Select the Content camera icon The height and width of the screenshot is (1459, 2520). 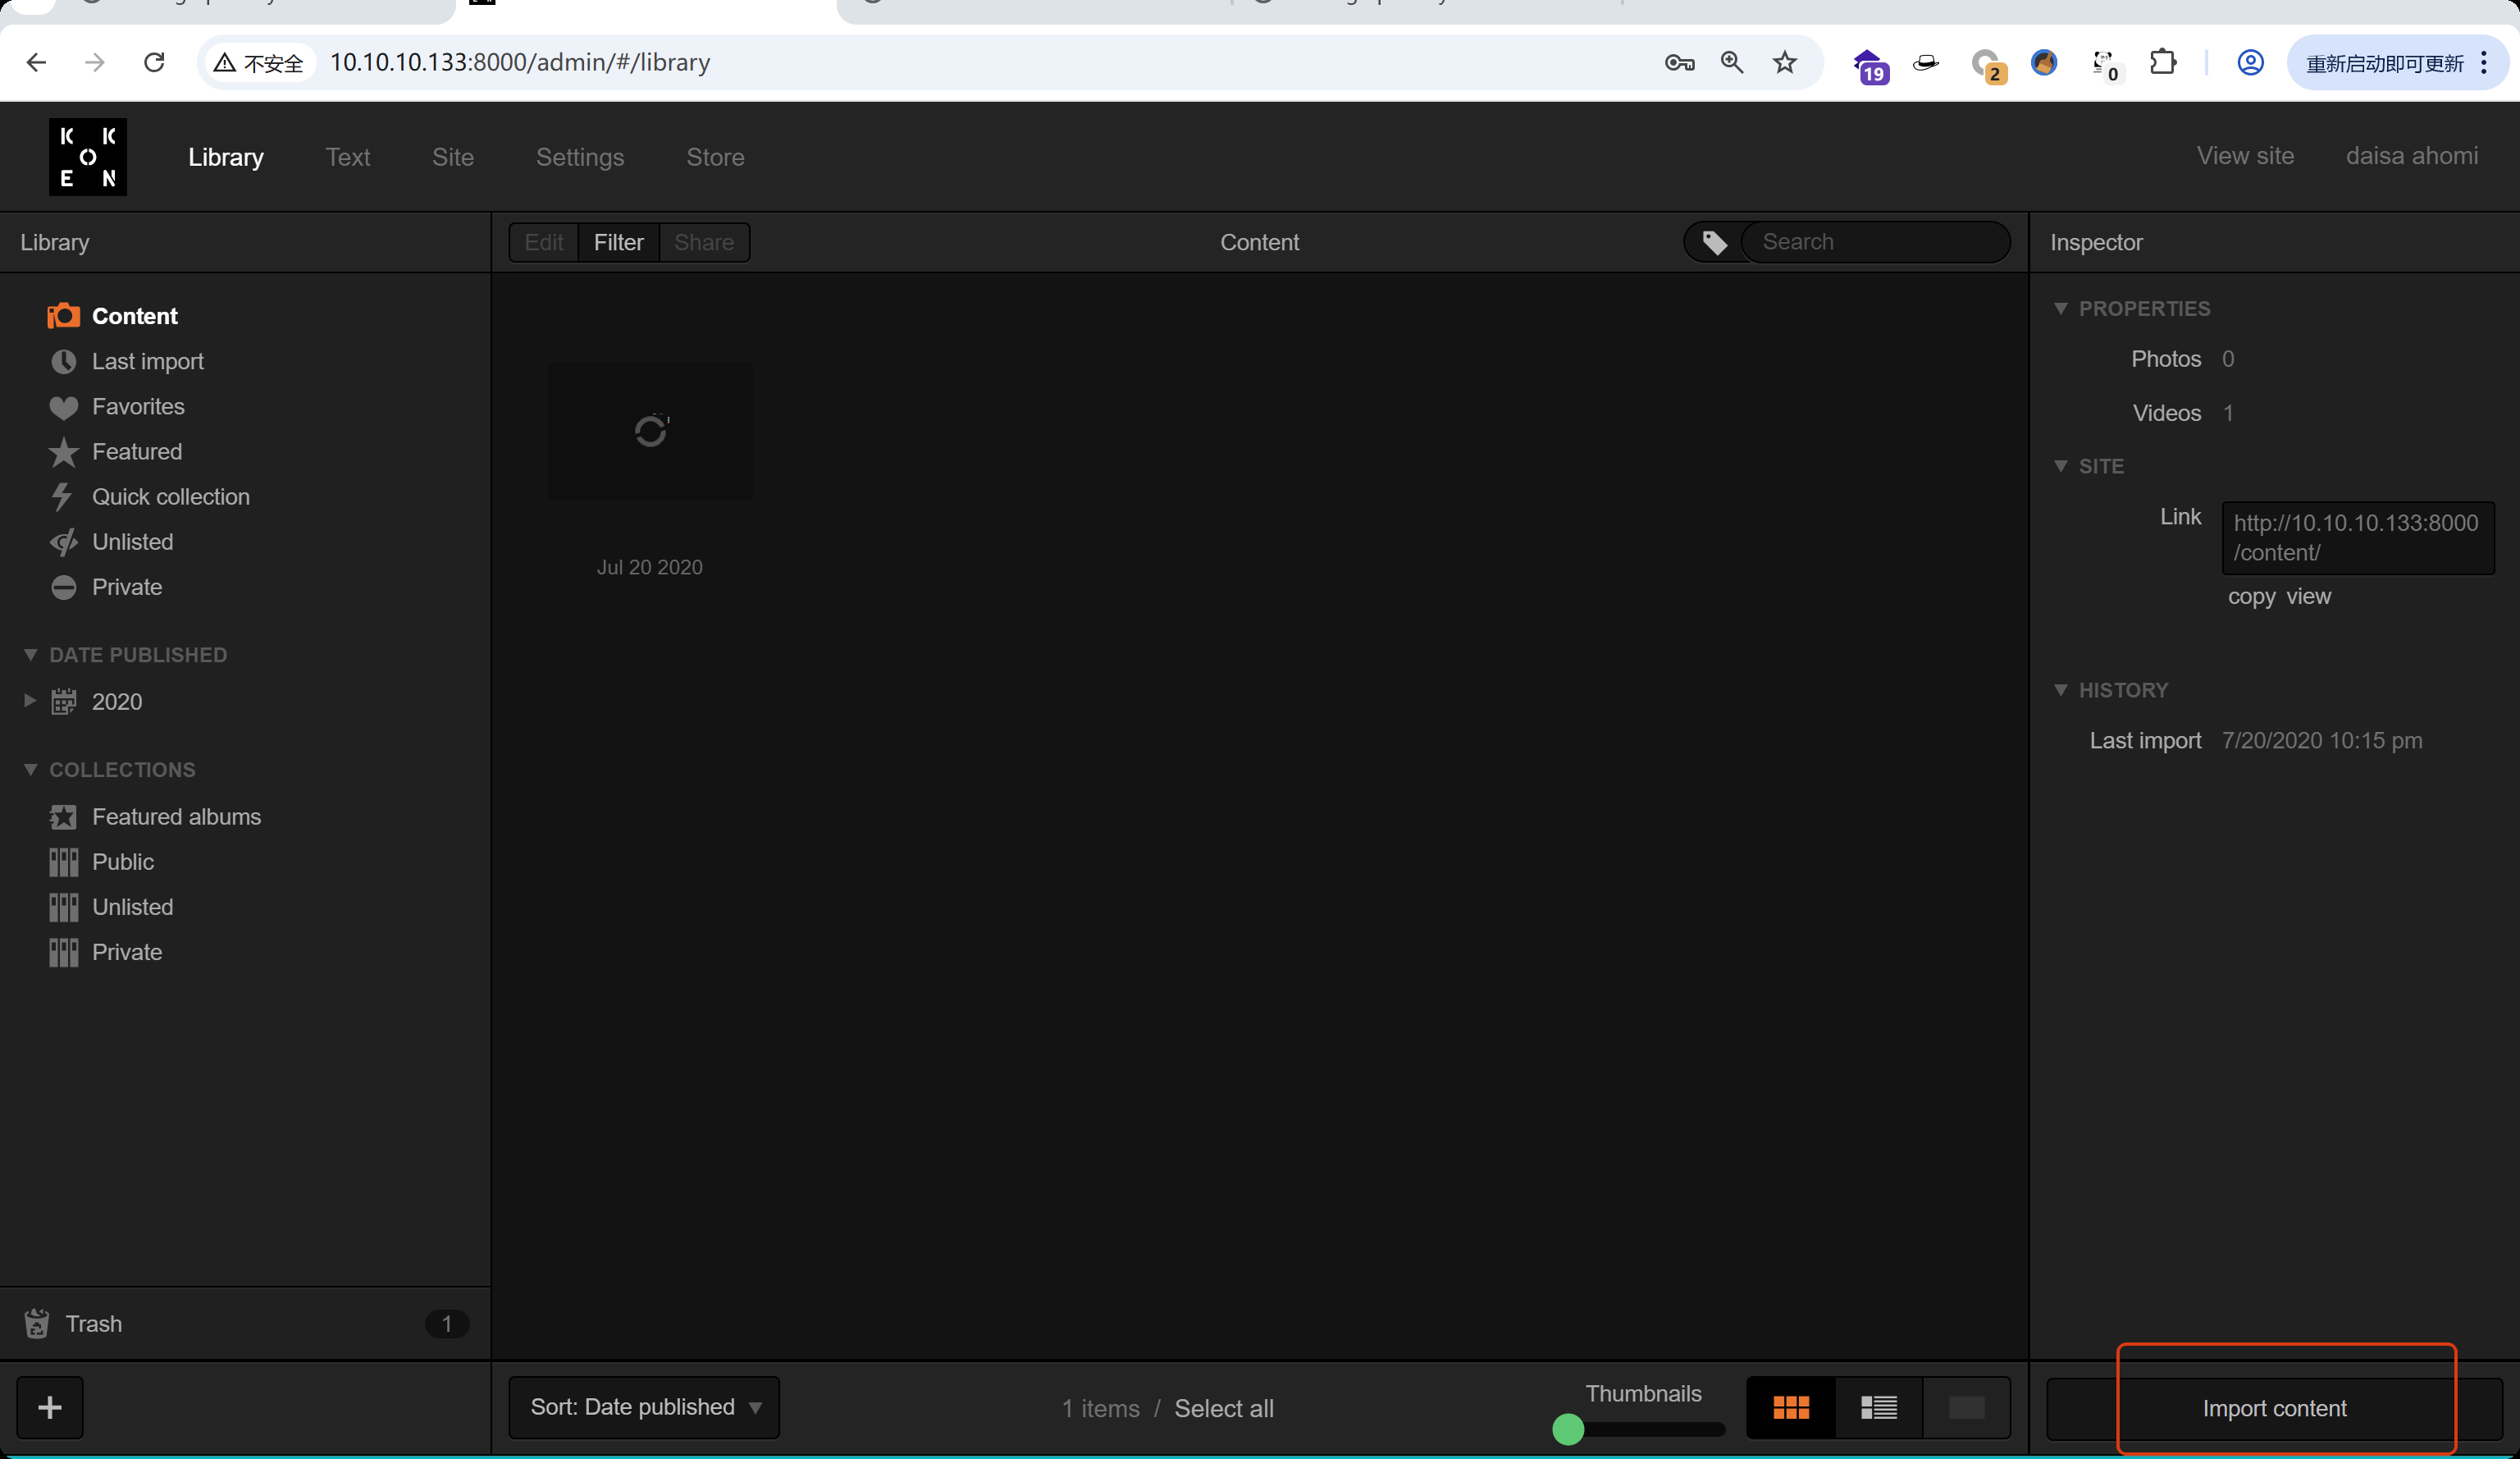(63, 316)
